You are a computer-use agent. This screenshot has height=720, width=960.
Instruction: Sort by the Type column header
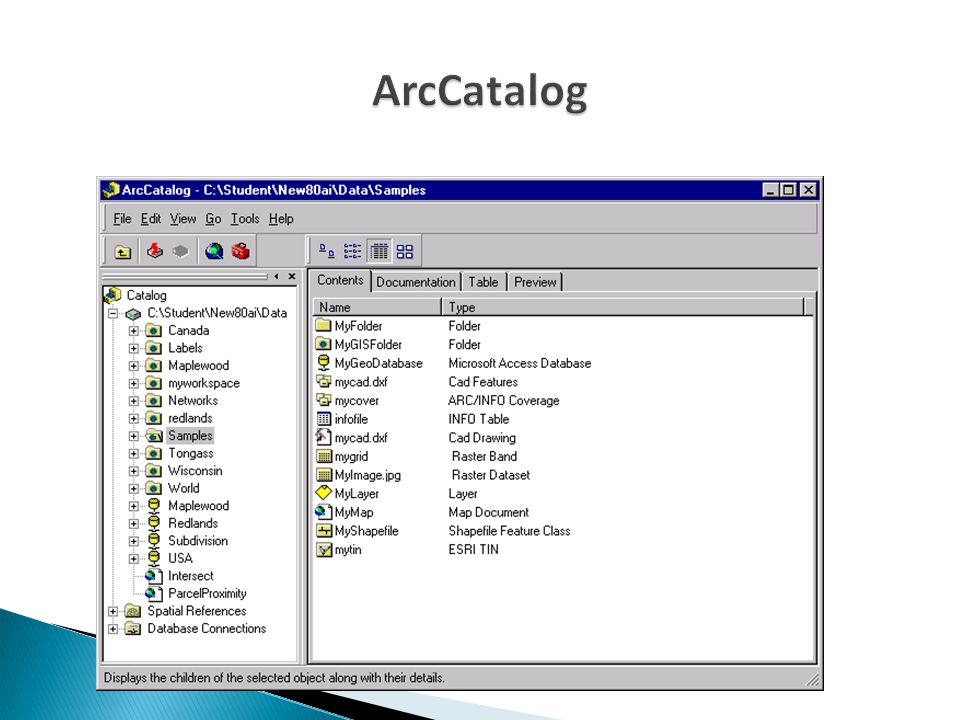click(622, 307)
